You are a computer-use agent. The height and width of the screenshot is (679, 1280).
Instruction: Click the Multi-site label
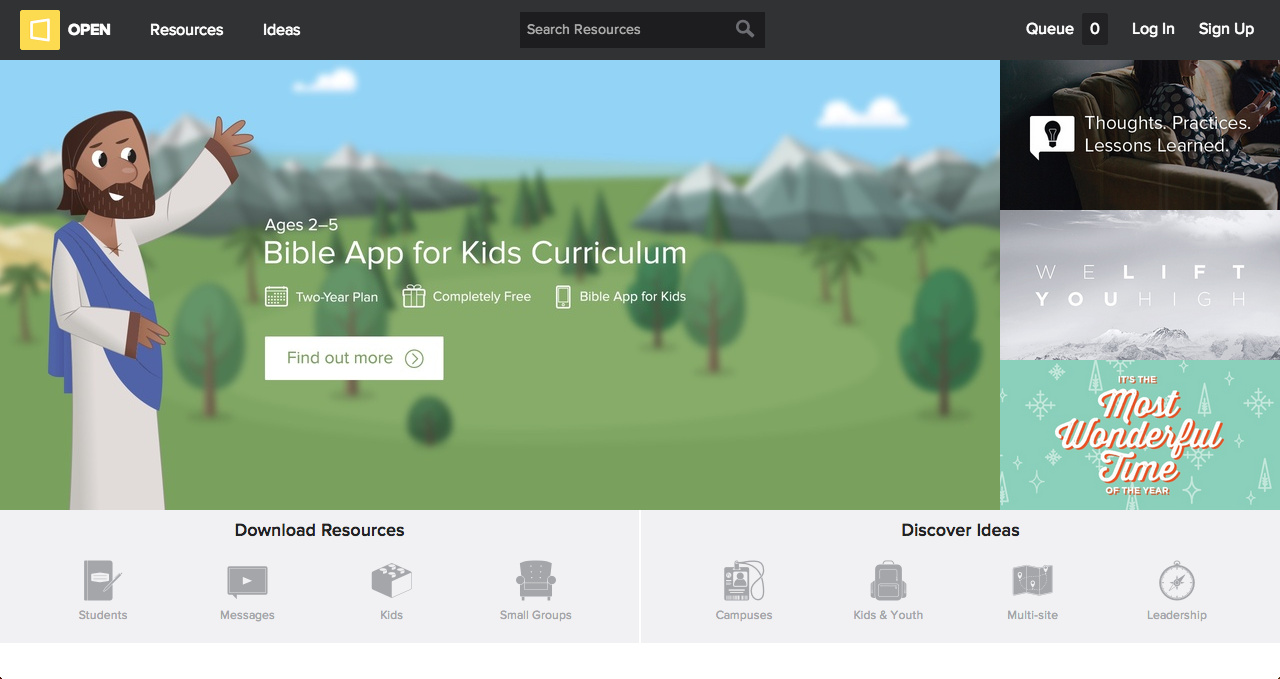[x=1032, y=615]
